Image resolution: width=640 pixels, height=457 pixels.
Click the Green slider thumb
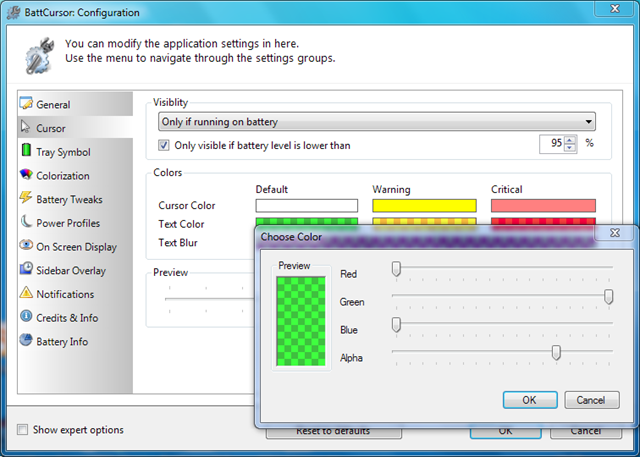(x=608, y=297)
